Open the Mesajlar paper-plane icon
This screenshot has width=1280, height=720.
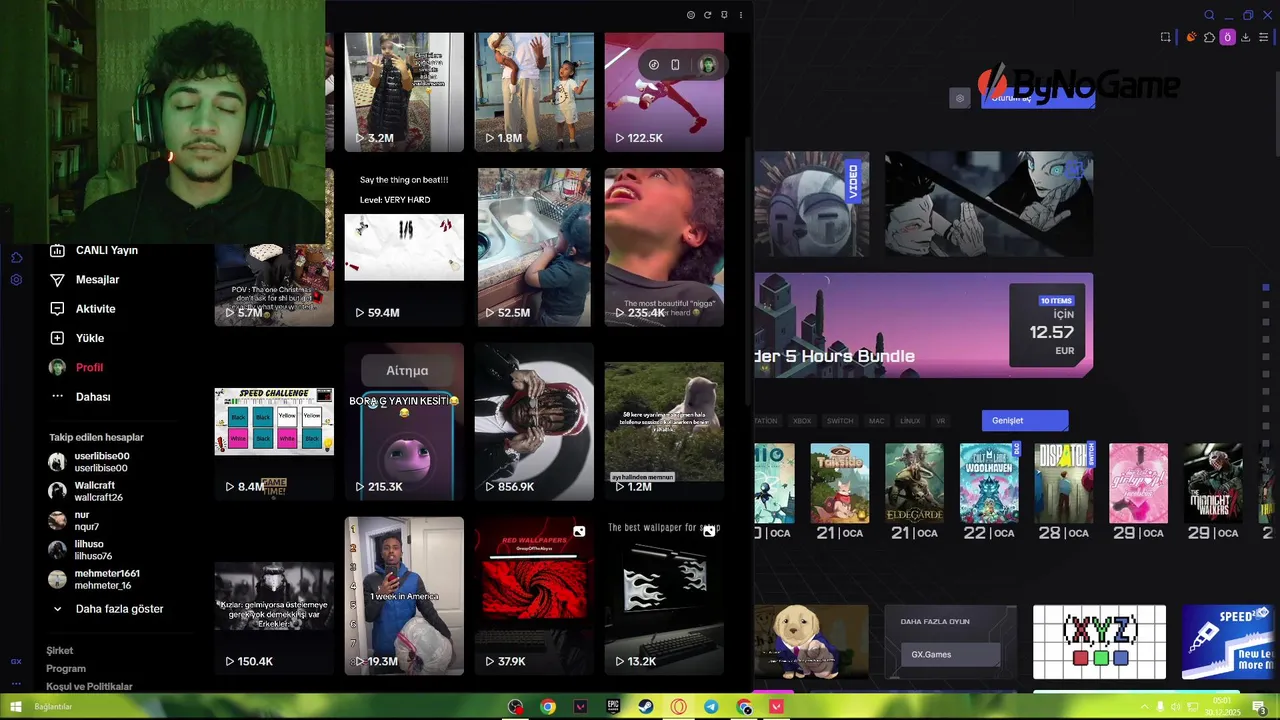tap(57, 280)
